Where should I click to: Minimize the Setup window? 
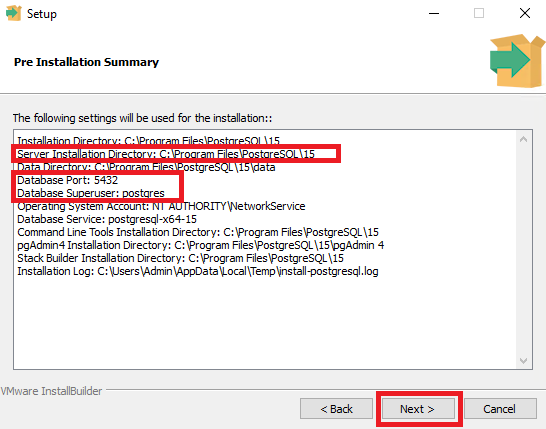(x=434, y=14)
